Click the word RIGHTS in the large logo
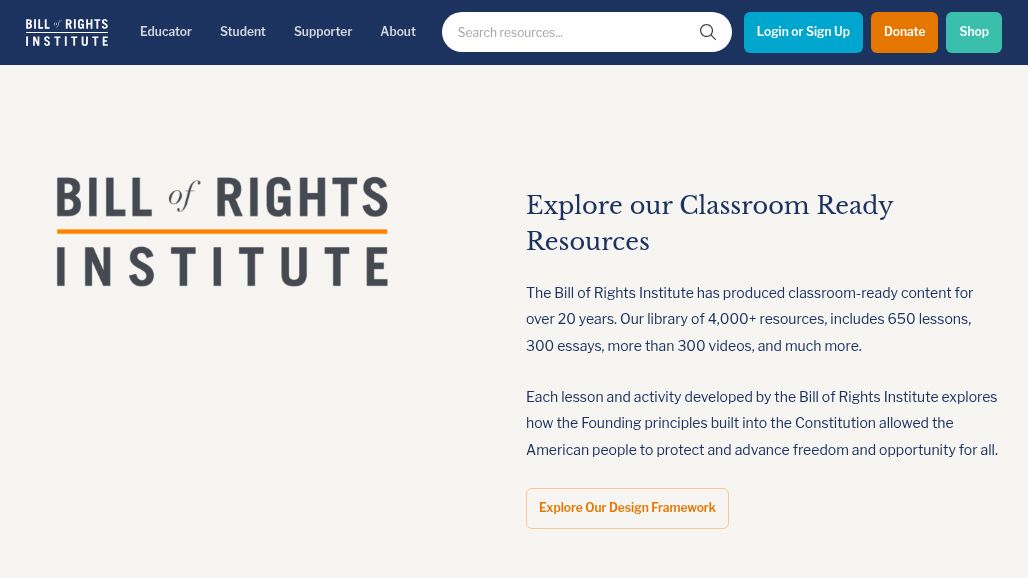The width and height of the screenshot is (1028, 578). point(302,197)
